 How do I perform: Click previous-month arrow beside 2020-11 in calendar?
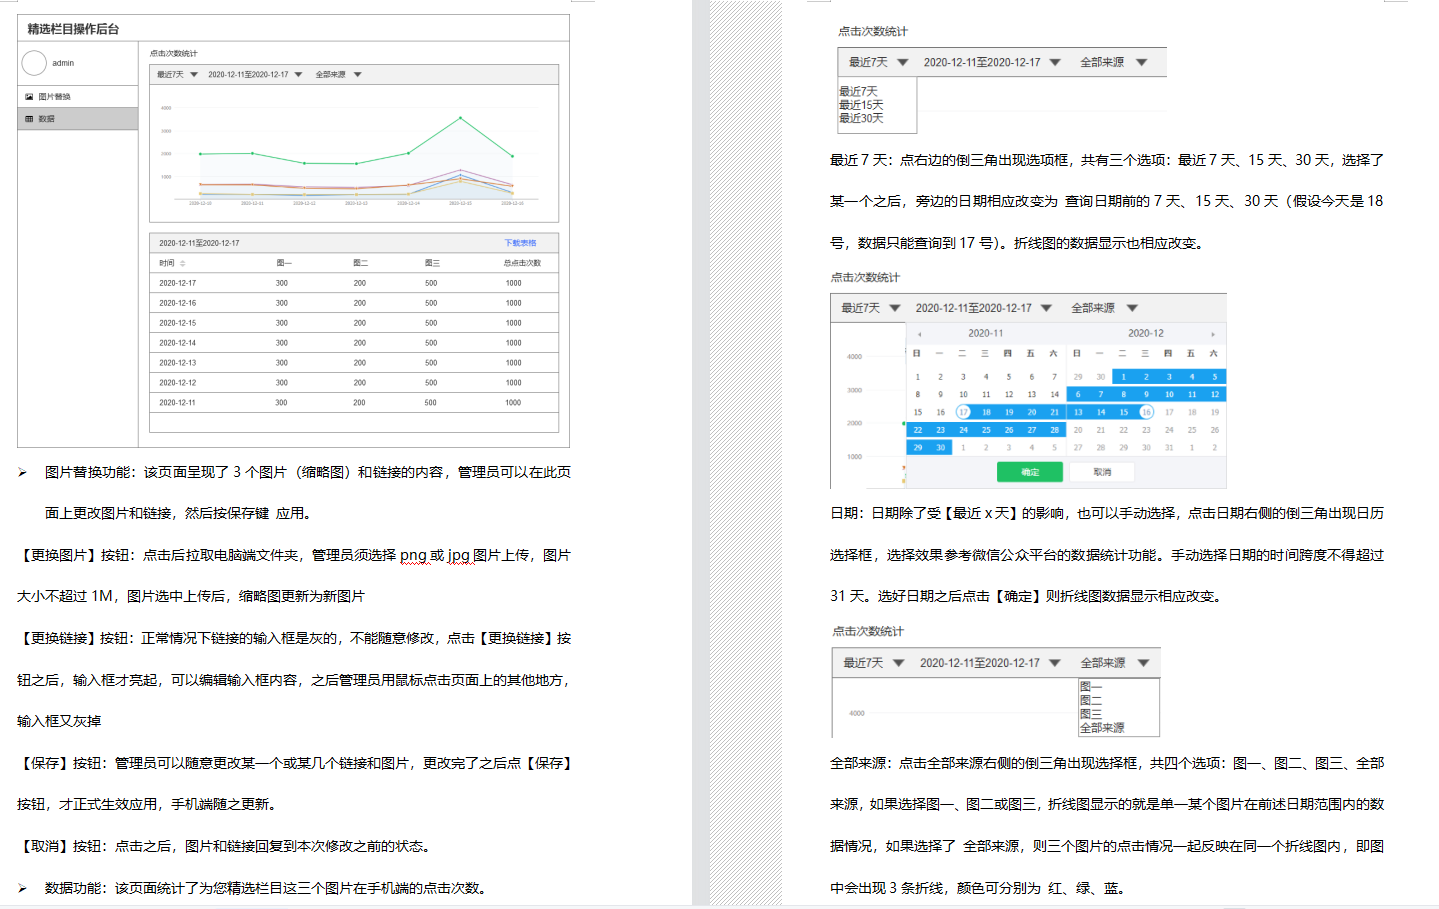coord(919,334)
